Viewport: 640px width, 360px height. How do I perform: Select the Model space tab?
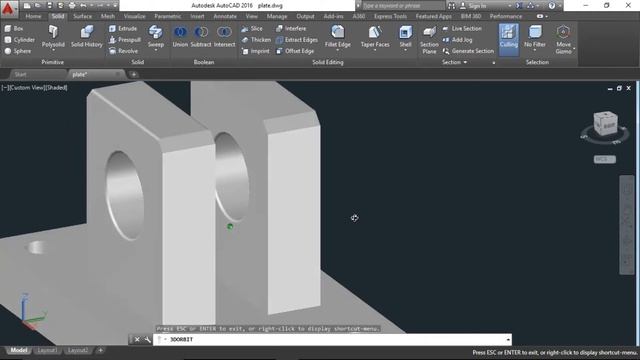click(x=18, y=350)
